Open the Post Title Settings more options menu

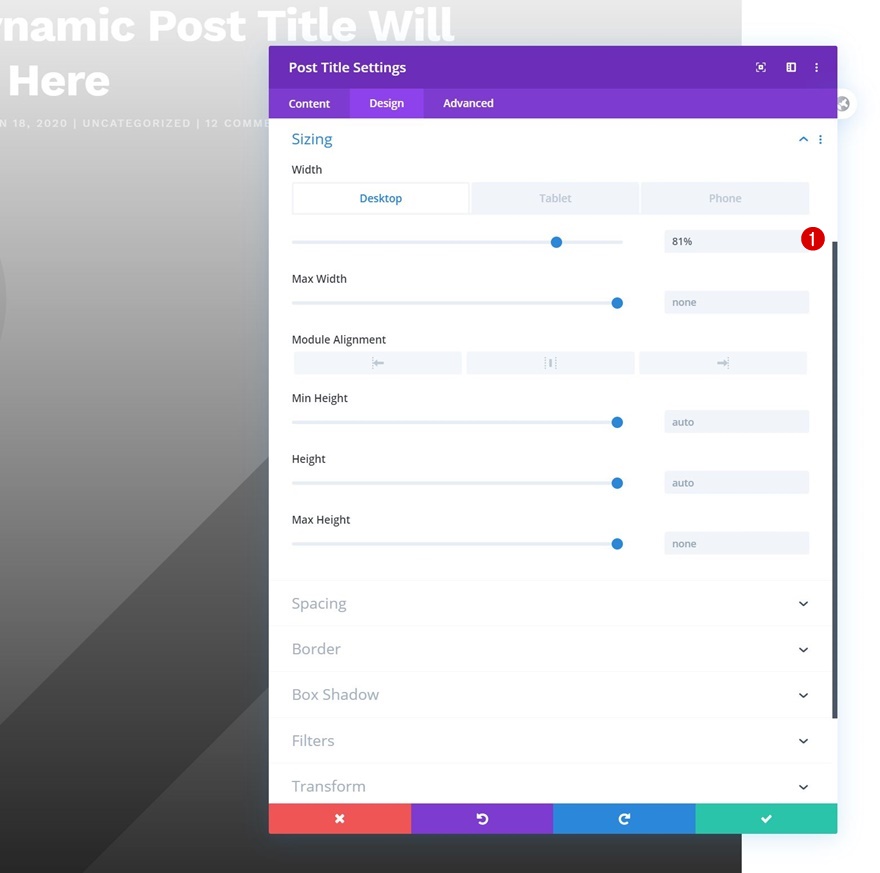click(817, 67)
